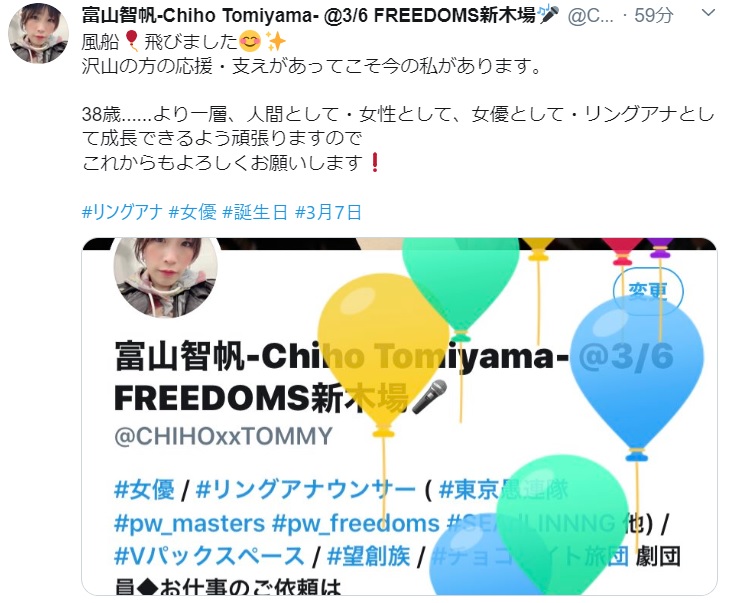Click #Vパックスペース hashtag in bio
The width and height of the screenshot is (729, 603).
click(x=209, y=557)
